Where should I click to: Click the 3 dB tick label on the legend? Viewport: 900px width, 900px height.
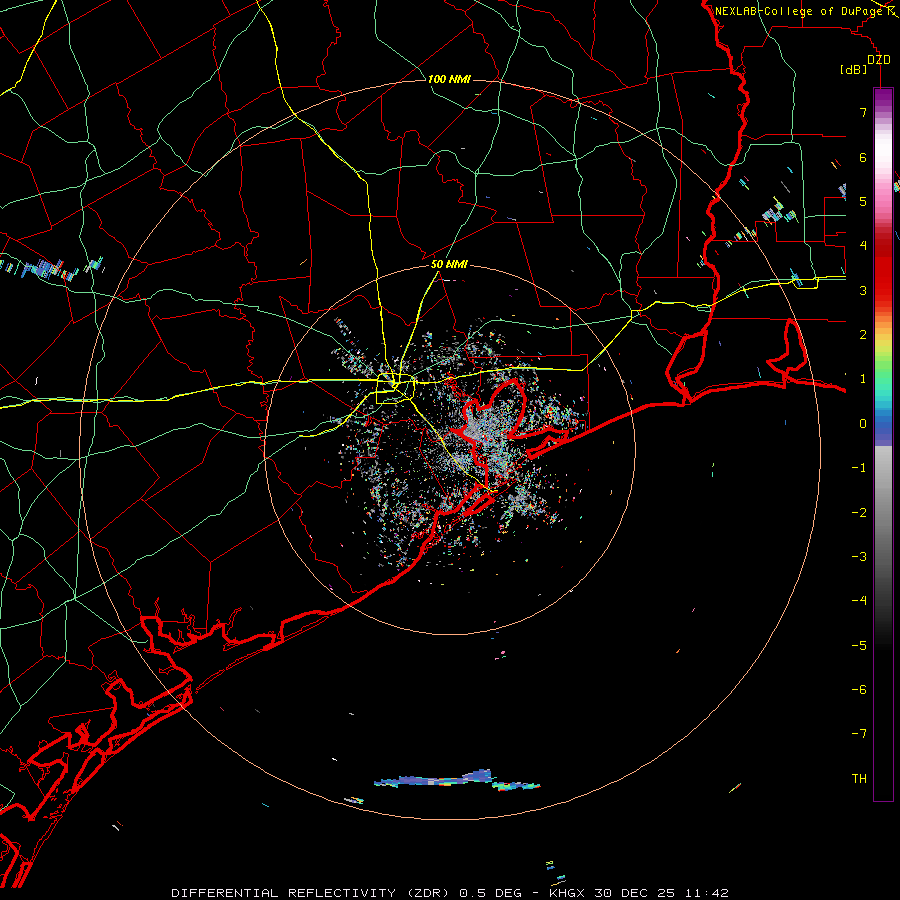863,290
